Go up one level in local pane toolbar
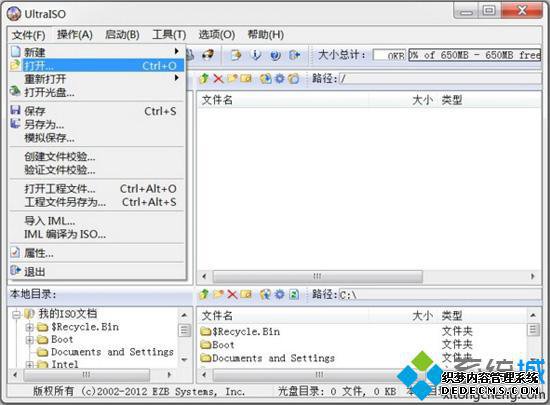Screen dimensions: 550x405 [204, 294]
